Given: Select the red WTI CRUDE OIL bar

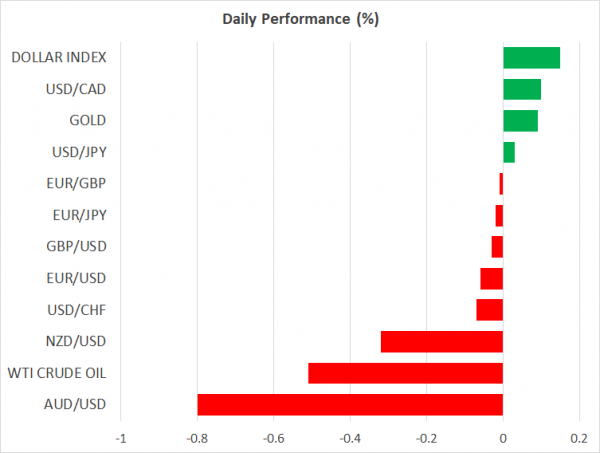Looking at the screenshot, I should pos(405,373).
